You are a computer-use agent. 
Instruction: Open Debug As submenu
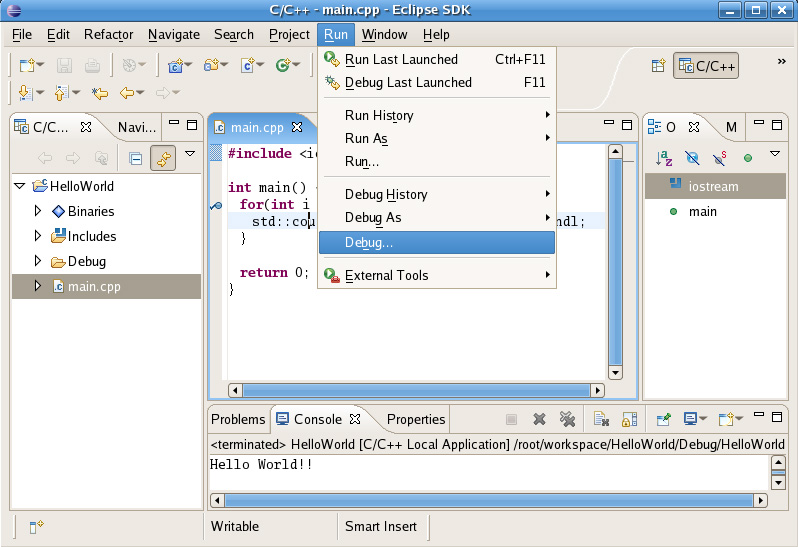click(437, 218)
